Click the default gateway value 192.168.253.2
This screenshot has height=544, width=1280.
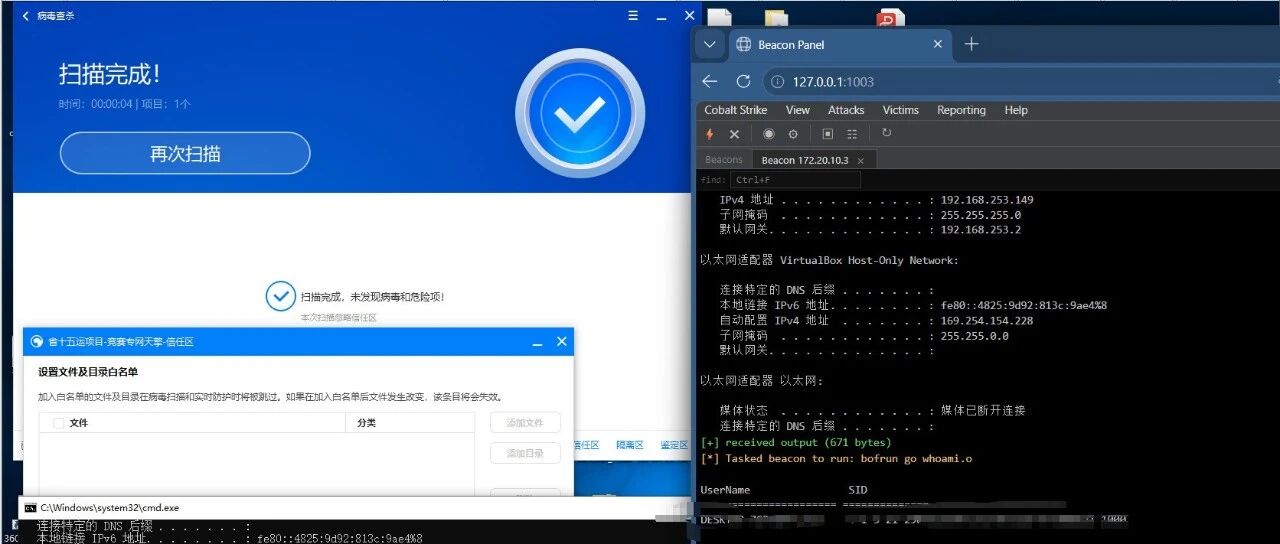pos(980,230)
